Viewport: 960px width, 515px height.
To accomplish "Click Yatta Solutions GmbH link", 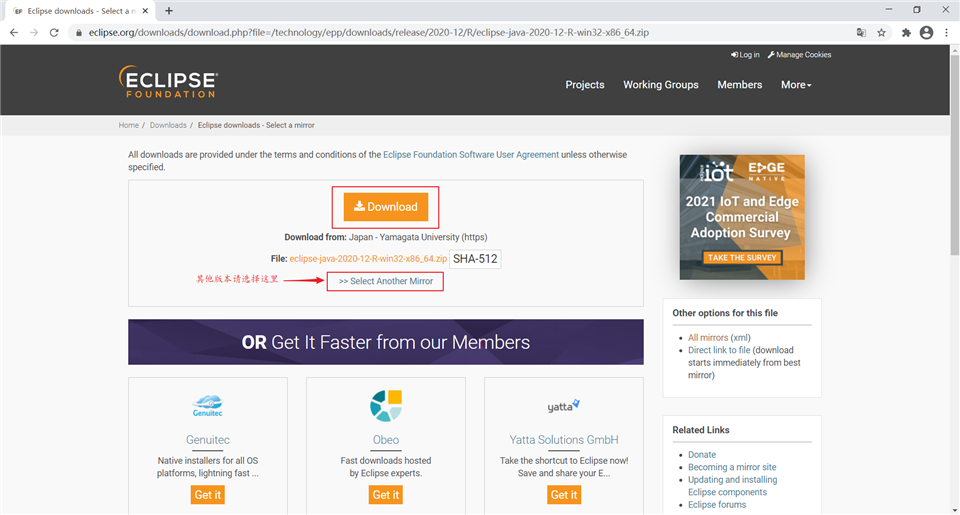I will click(x=564, y=440).
